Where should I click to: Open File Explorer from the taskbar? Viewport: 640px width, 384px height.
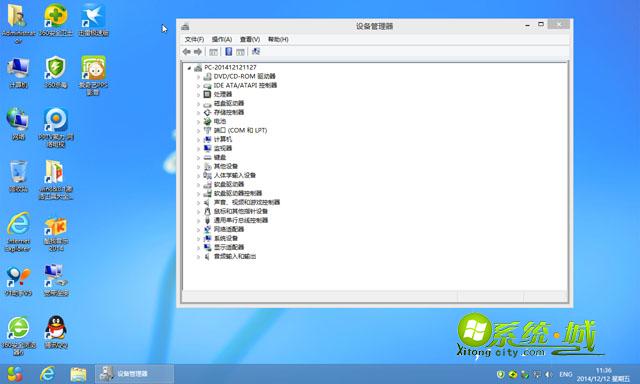point(78,374)
